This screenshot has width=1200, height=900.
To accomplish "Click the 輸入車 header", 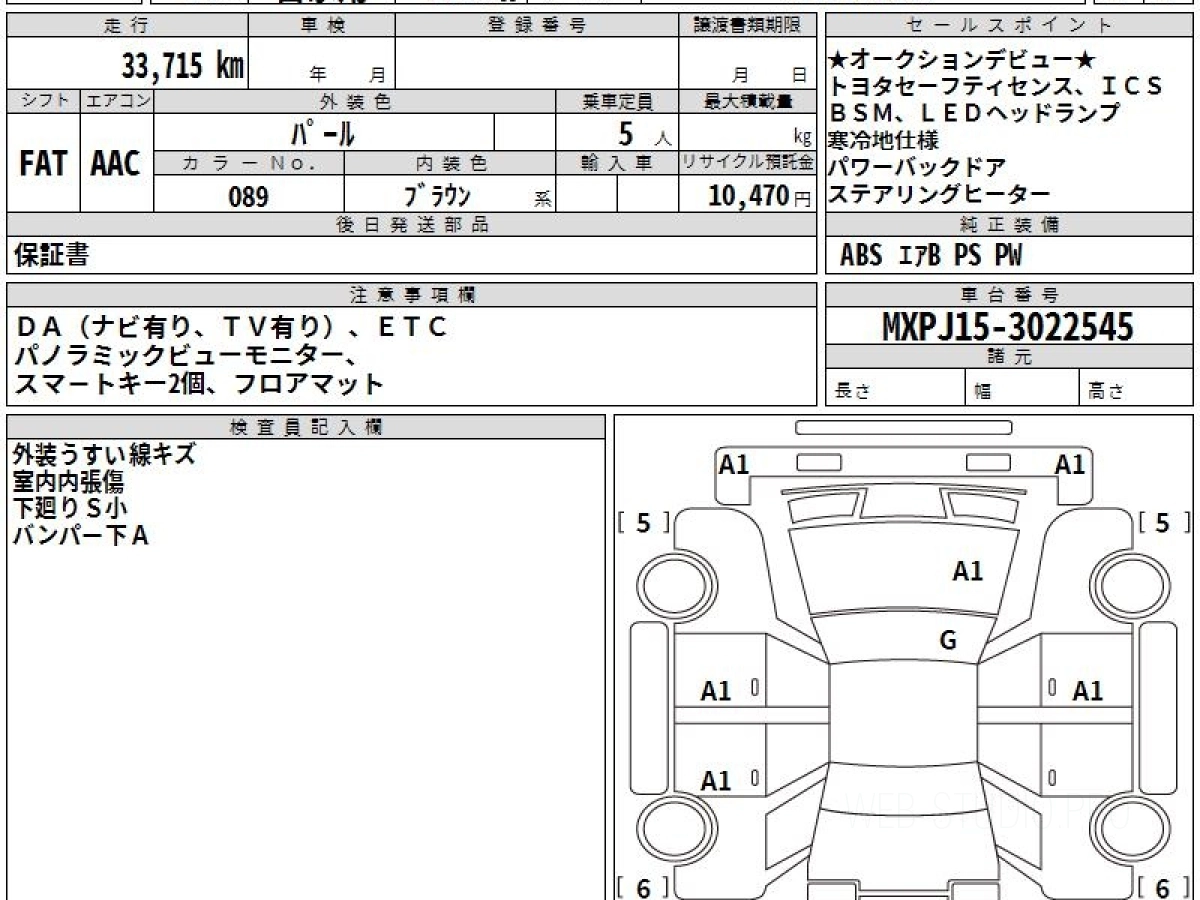I will point(617,162).
